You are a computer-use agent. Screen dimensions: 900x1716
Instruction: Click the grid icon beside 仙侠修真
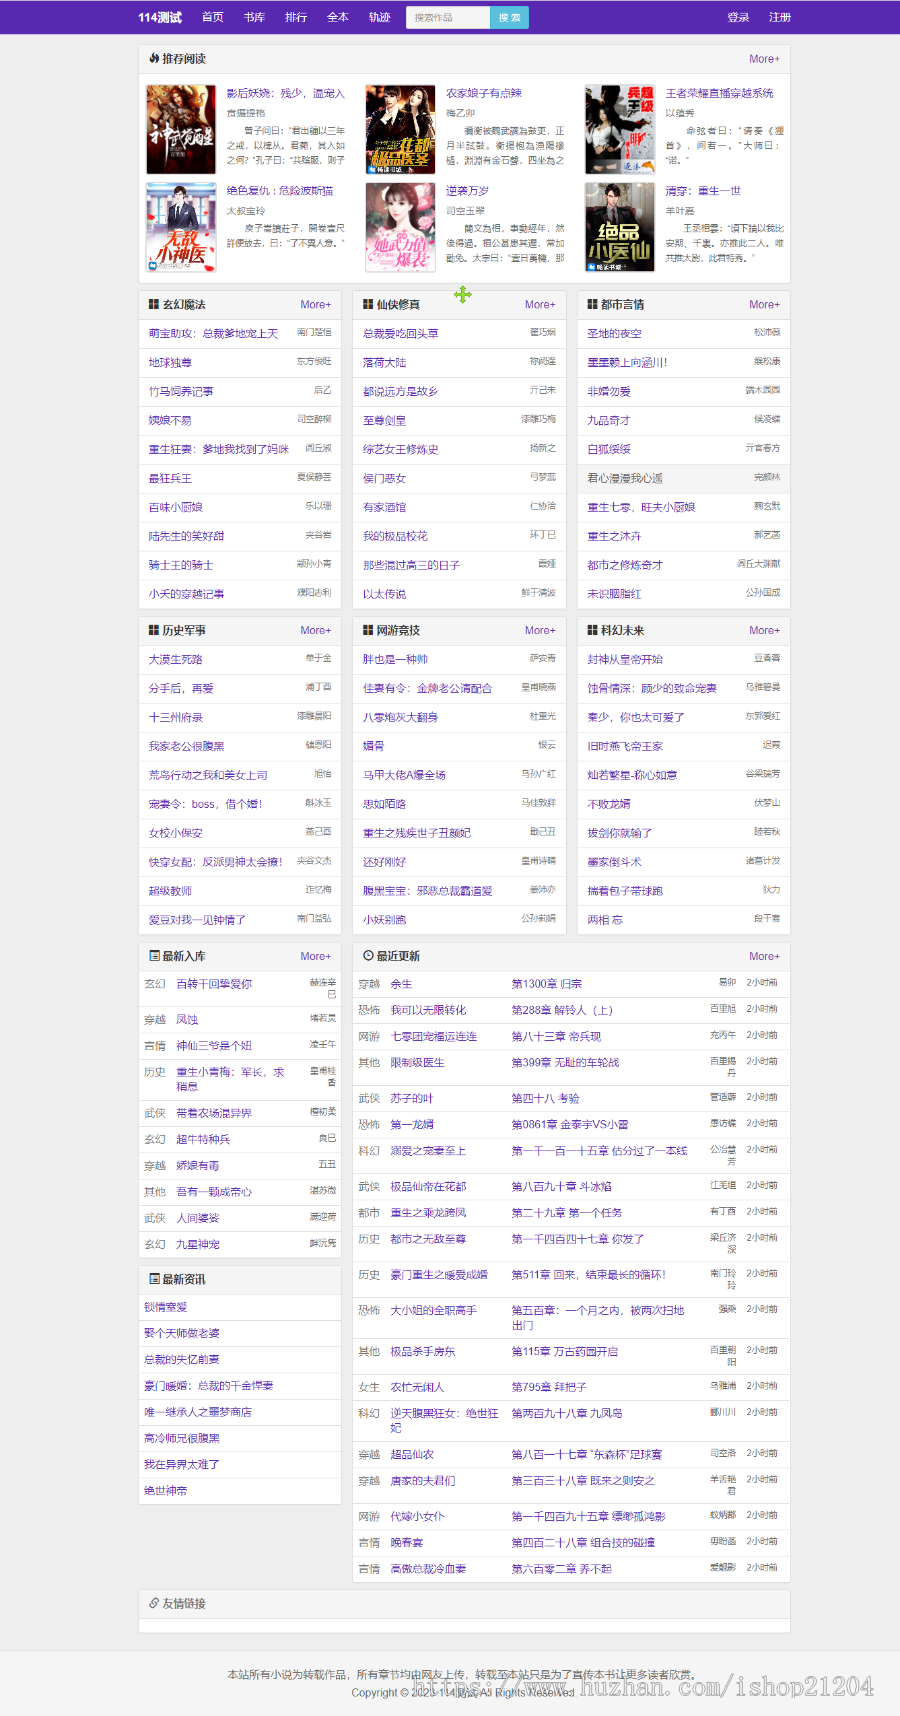coord(368,304)
